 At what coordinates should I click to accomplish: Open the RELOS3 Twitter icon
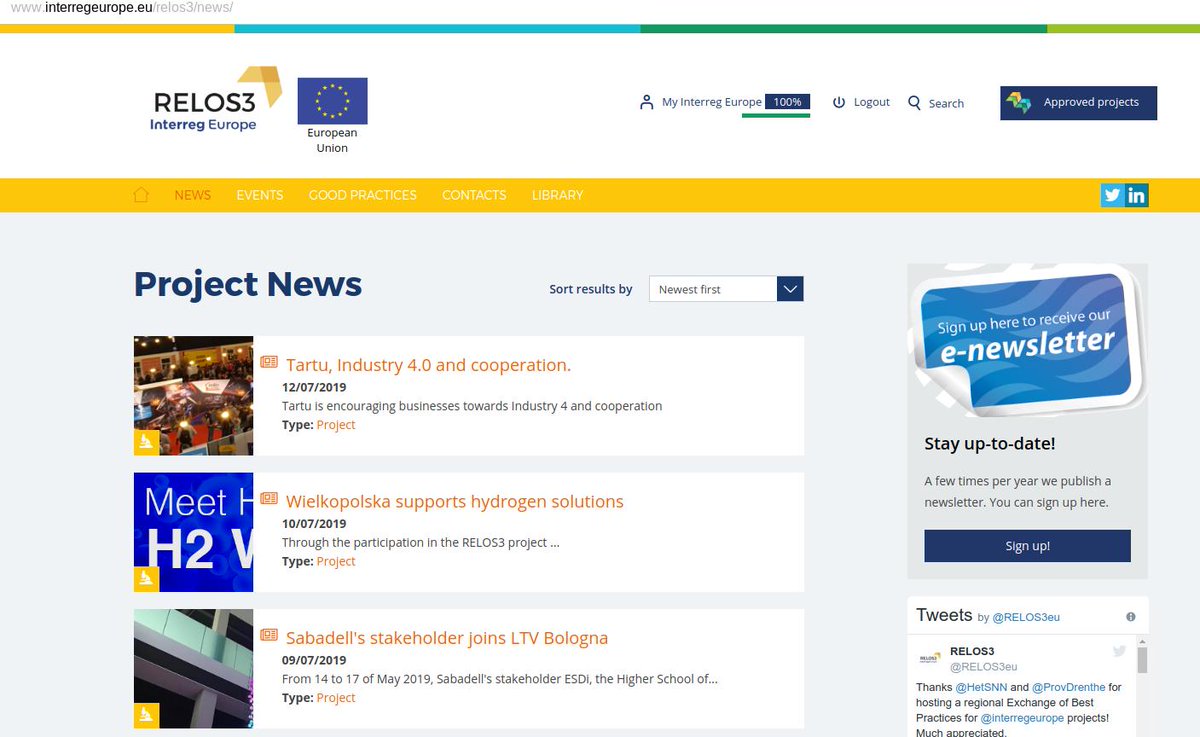[1112, 195]
